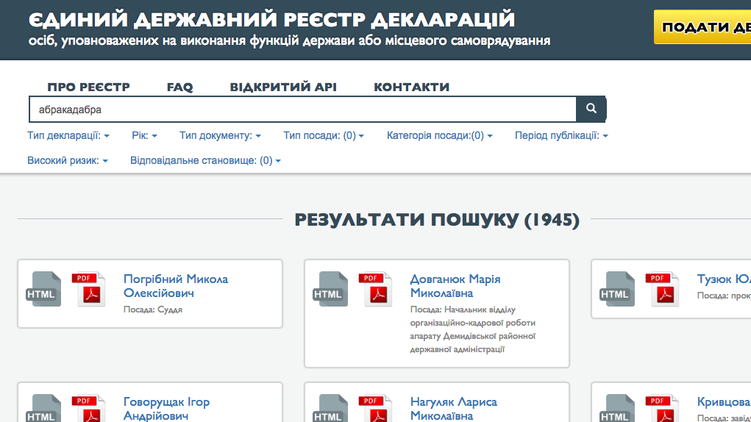This screenshot has height=422, width=751.
Task: Click the search field containing абракадабра
Action: click(x=300, y=109)
